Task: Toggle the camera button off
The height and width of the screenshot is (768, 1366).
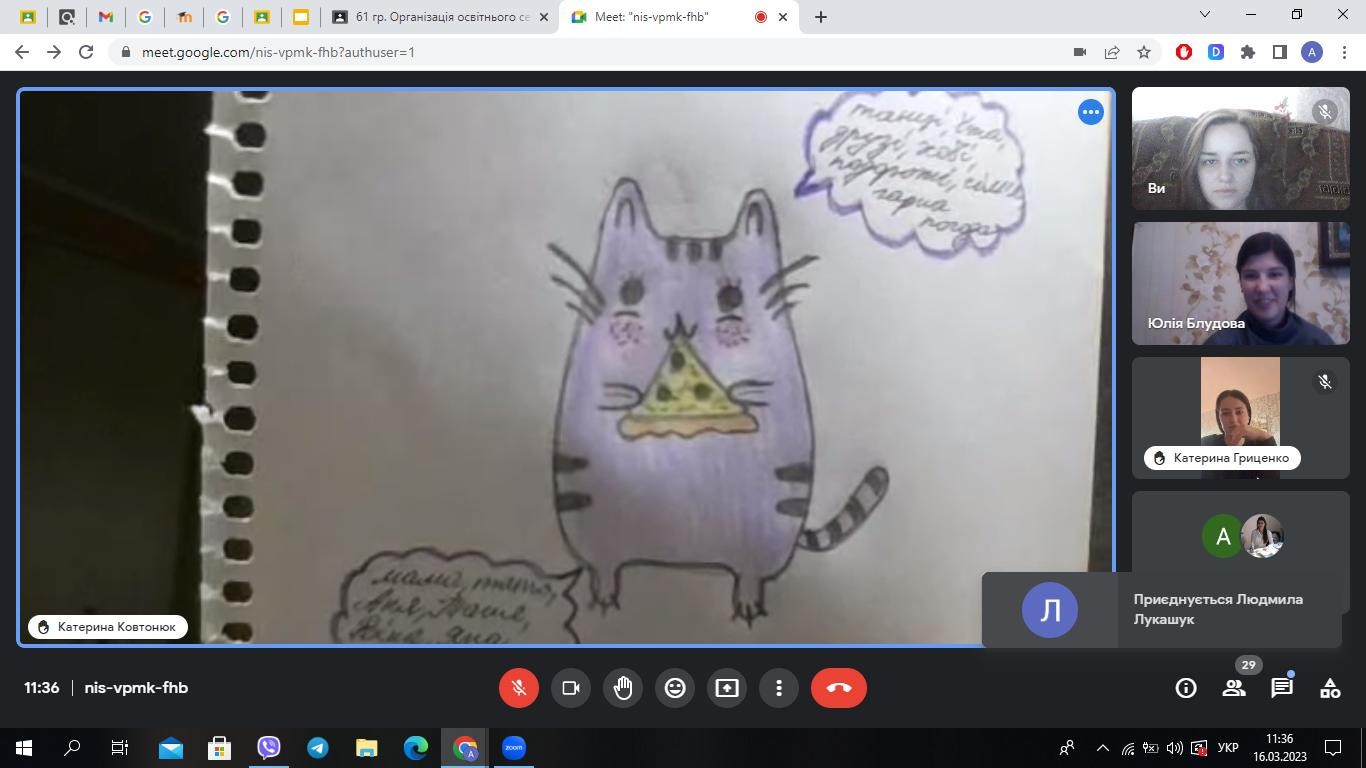Action: pyautogui.click(x=571, y=688)
